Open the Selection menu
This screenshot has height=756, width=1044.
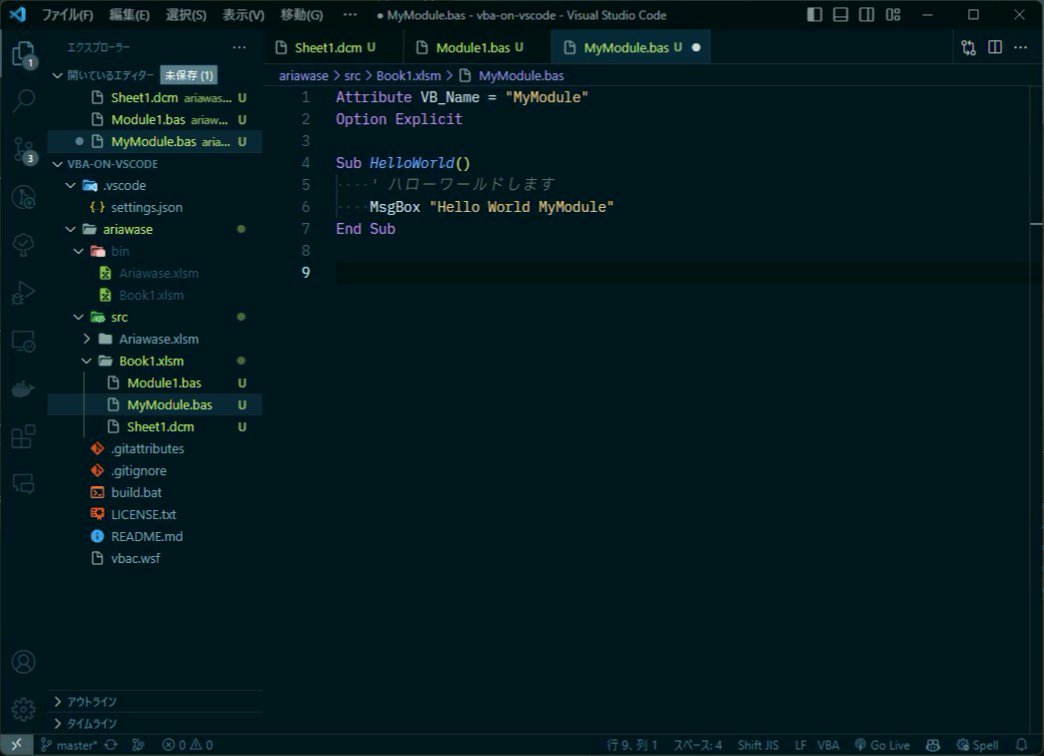tap(186, 15)
